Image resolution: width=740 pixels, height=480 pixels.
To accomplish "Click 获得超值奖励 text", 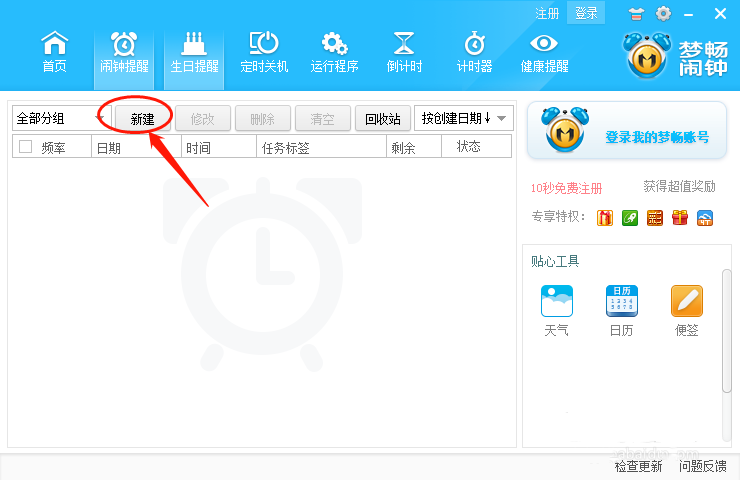I will [x=679, y=186].
